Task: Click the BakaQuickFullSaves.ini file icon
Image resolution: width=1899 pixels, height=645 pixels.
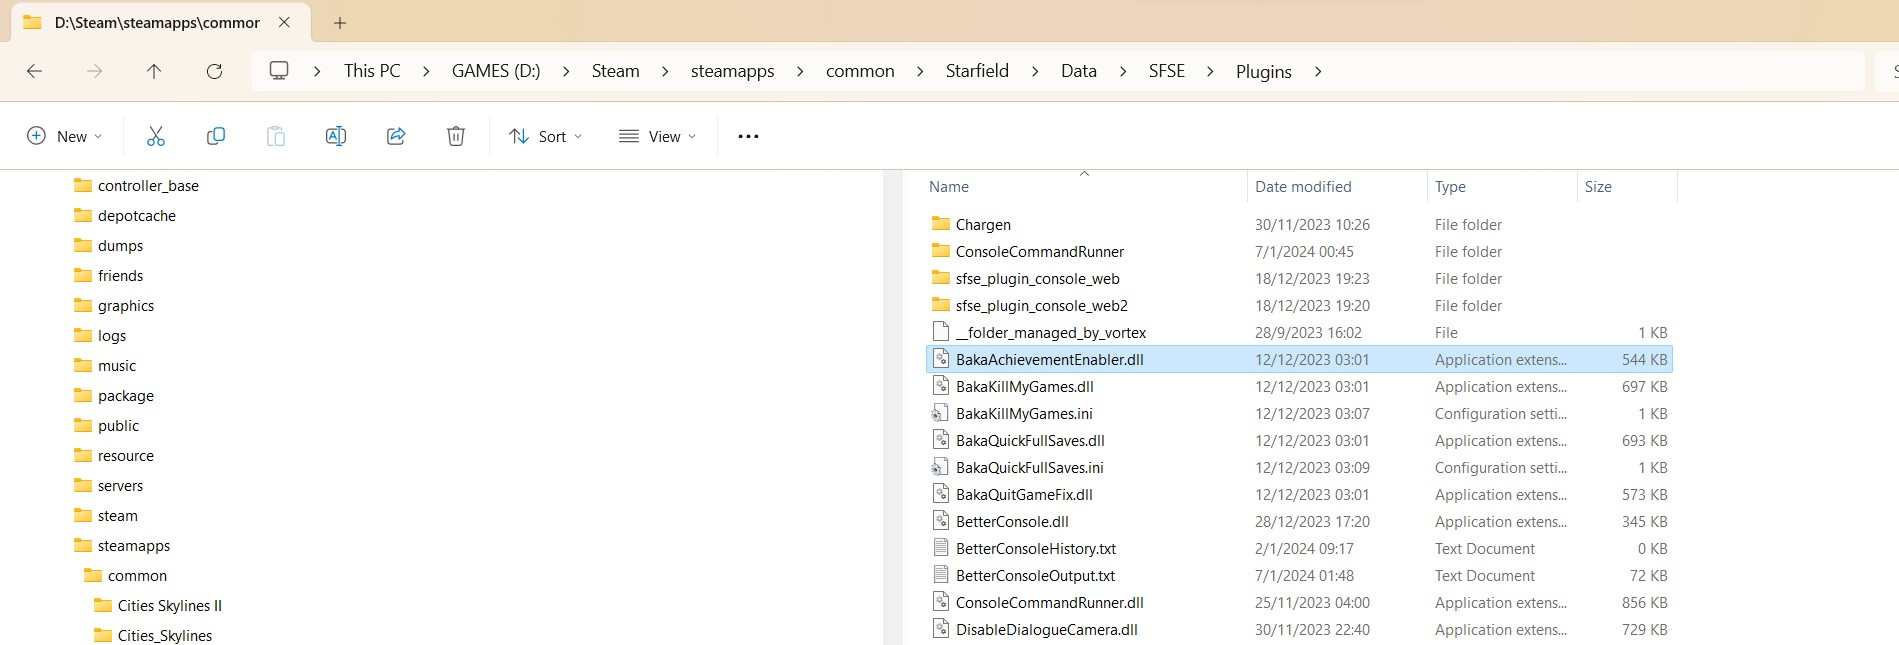Action: click(940, 467)
